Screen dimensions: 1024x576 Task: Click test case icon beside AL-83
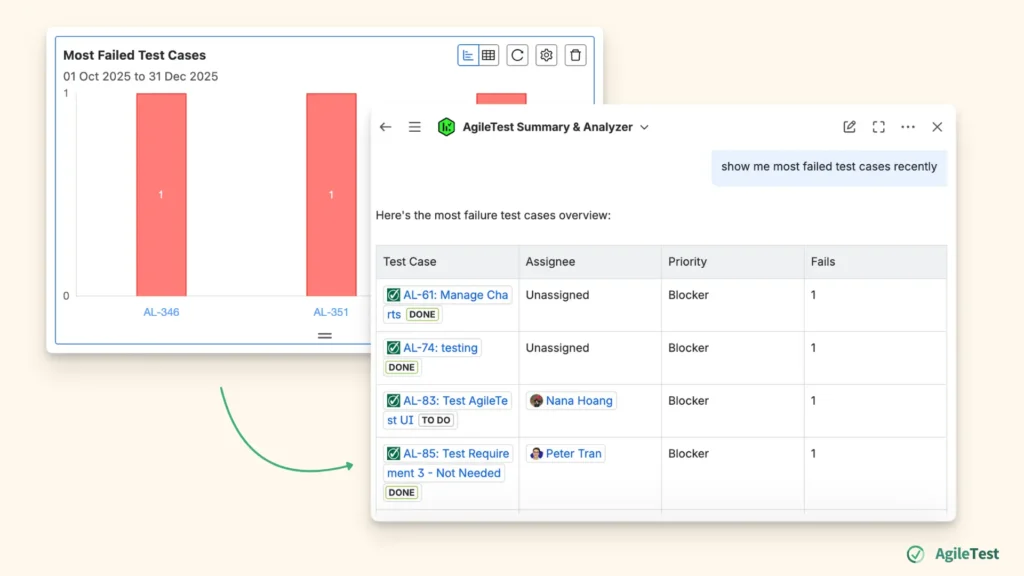[393, 401]
